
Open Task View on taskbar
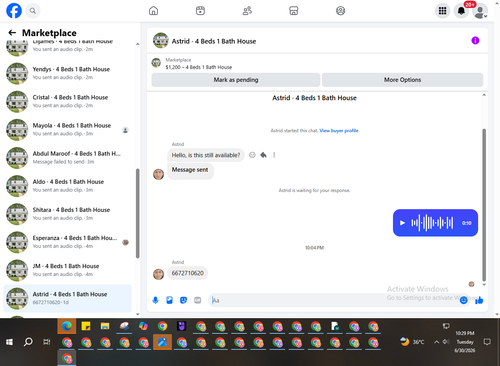pos(47,342)
